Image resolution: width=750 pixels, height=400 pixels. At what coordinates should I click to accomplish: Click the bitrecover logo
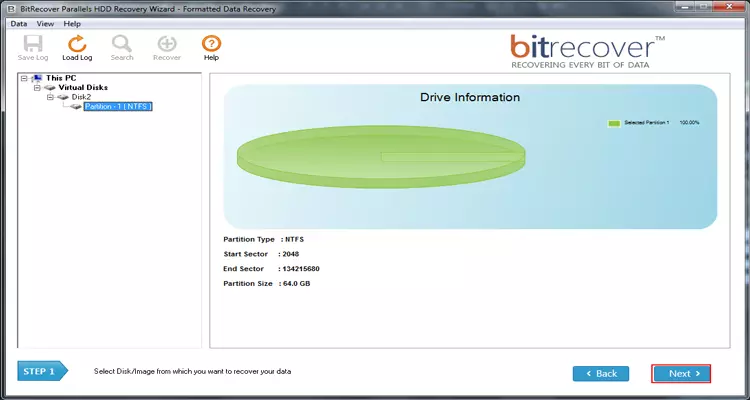click(587, 52)
